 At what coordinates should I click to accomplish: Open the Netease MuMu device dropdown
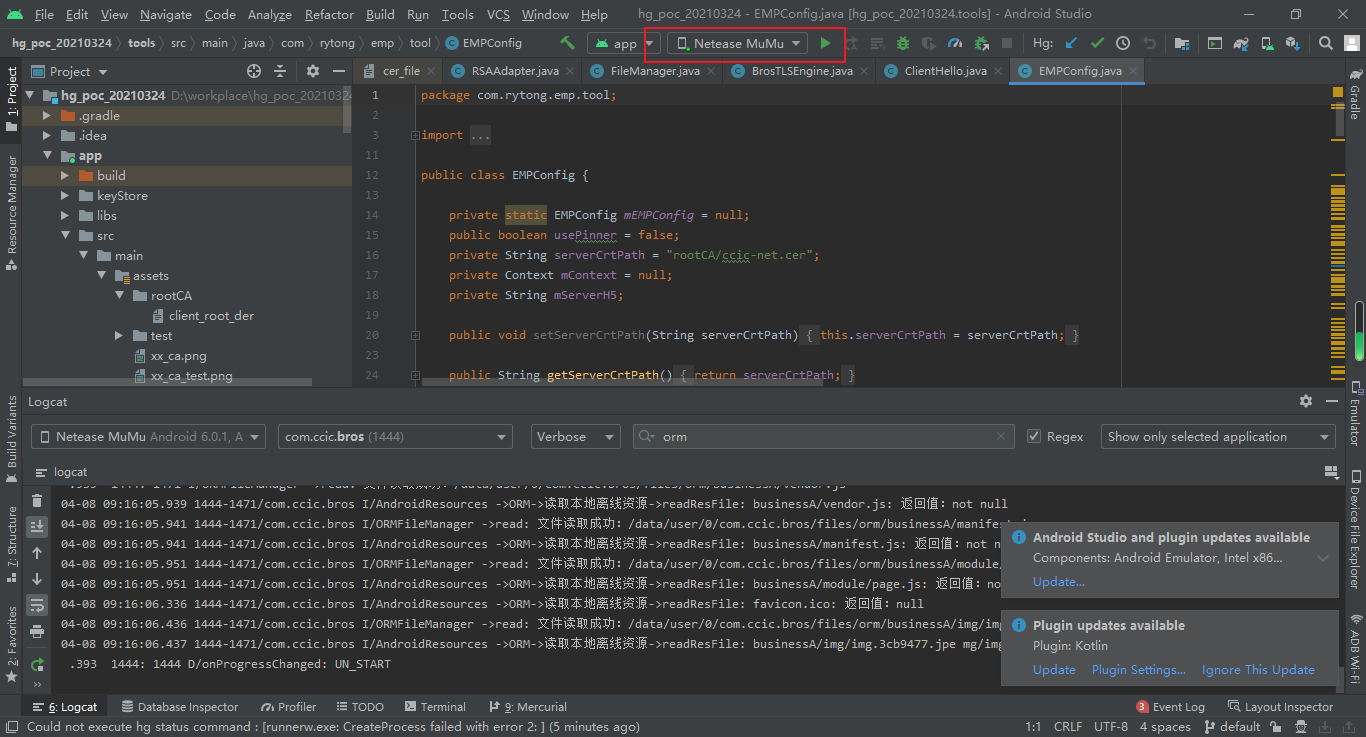(x=739, y=43)
